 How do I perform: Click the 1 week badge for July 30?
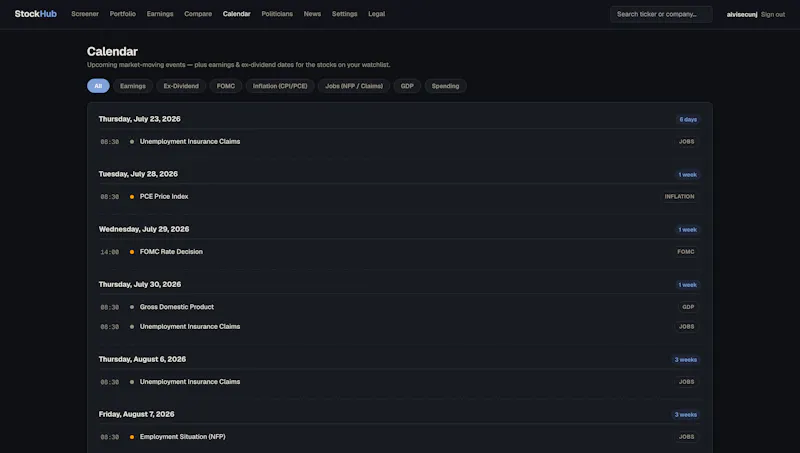(687, 285)
